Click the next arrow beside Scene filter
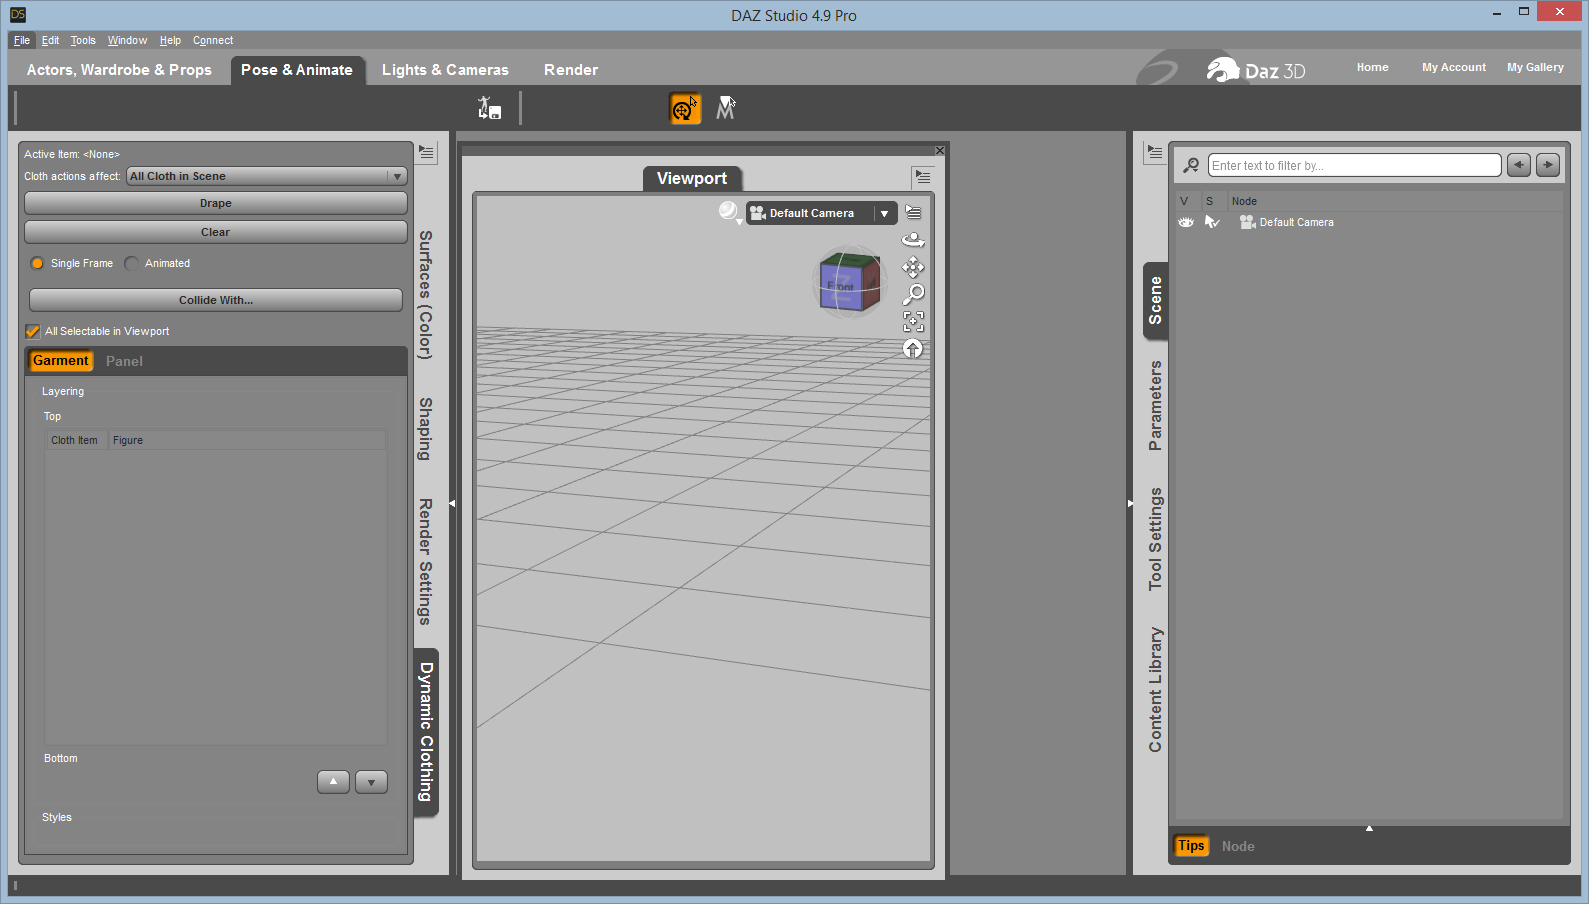Viewport: 1589px width, 904px height. tap(1548, 165)
